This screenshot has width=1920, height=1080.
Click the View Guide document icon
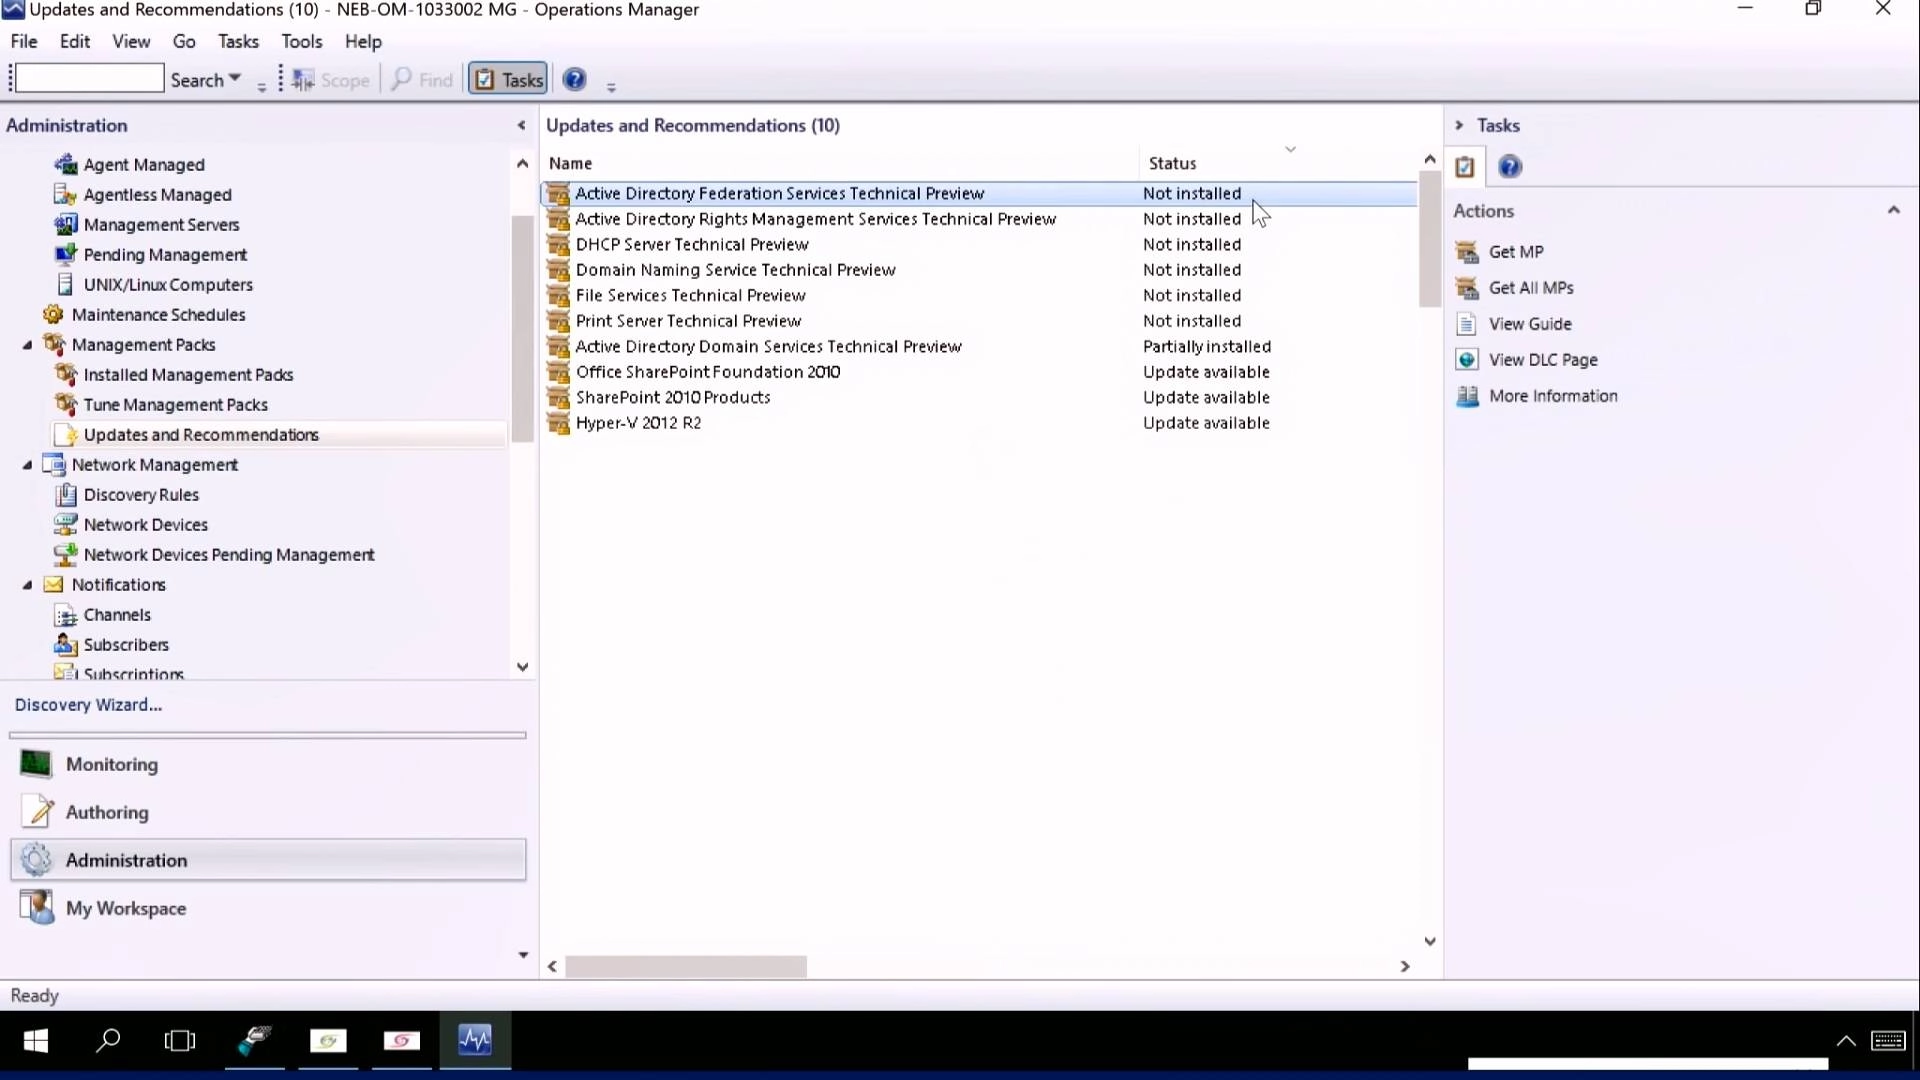point(1467,324)
